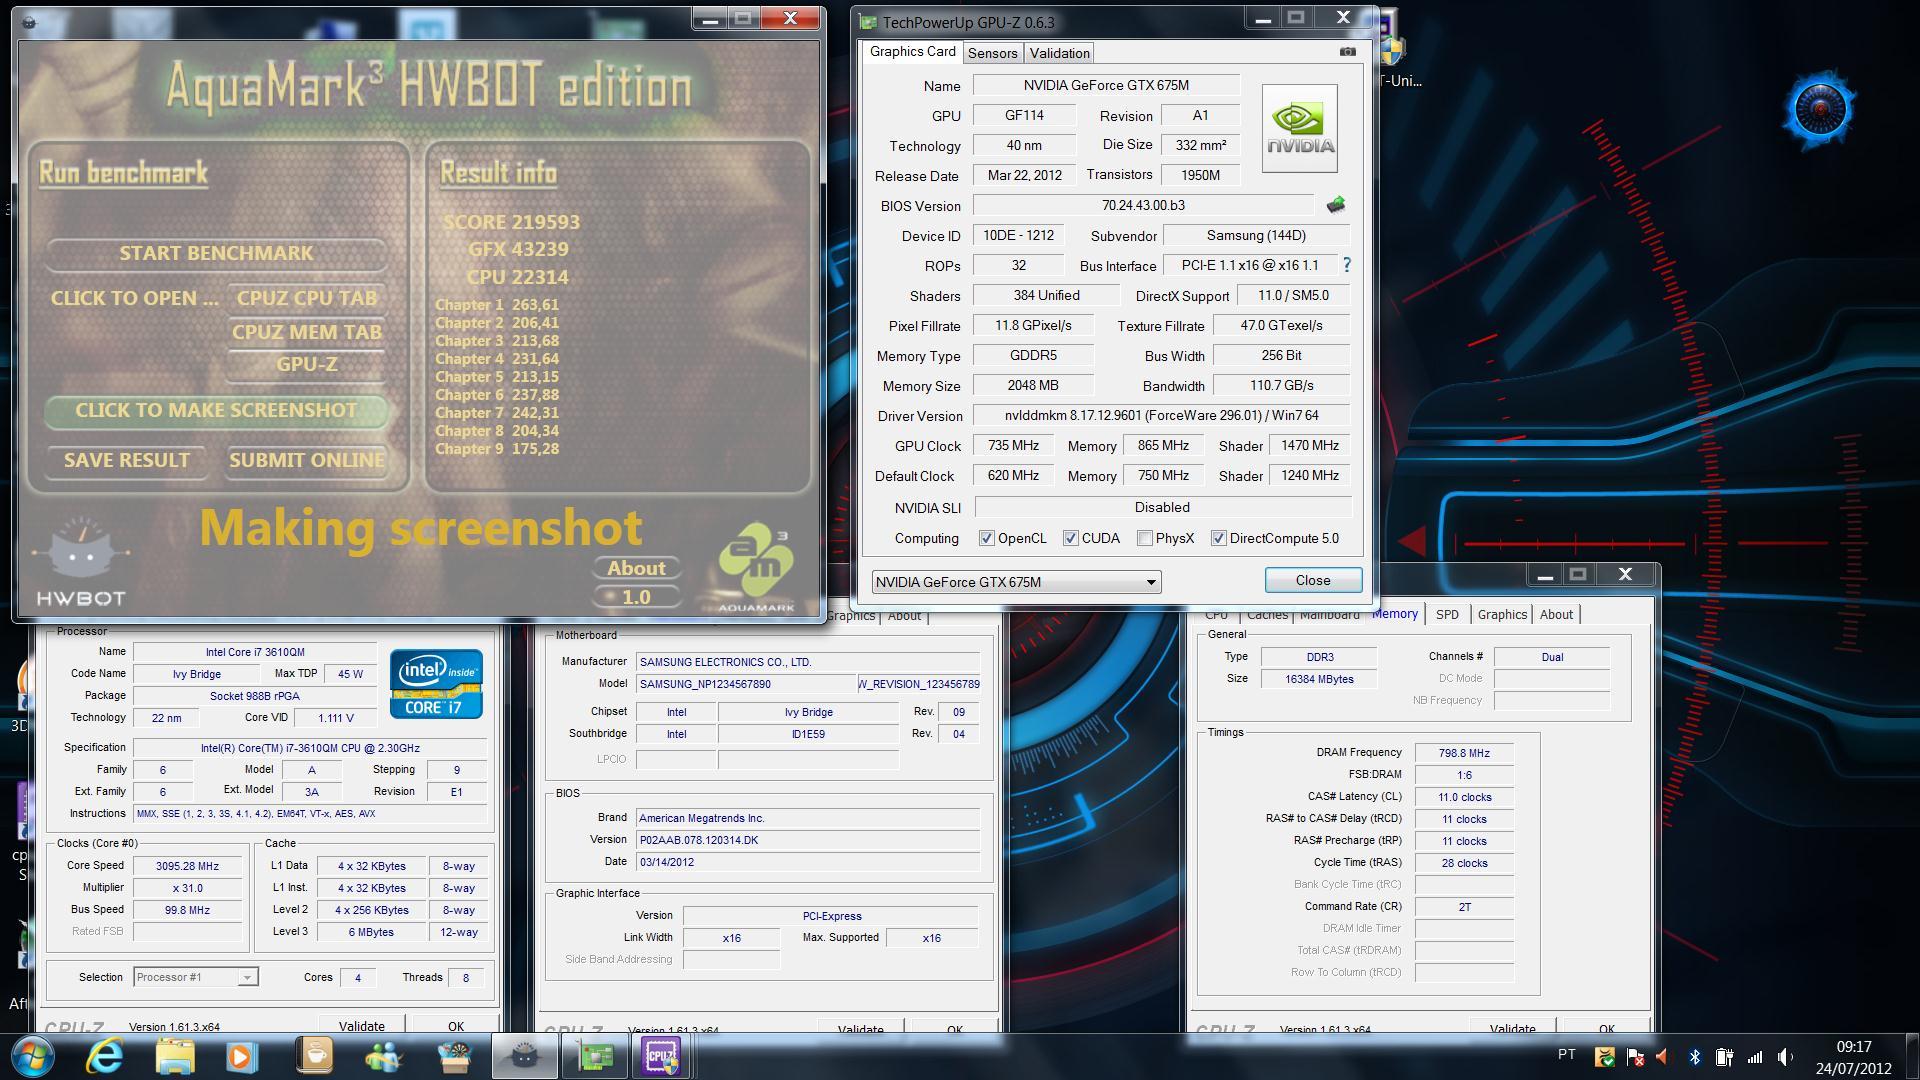This screenshot has height=1080, width=1920.
Task: Click the BIOS Version field 70.24.43.00.b3
Action: (1143, 205)
